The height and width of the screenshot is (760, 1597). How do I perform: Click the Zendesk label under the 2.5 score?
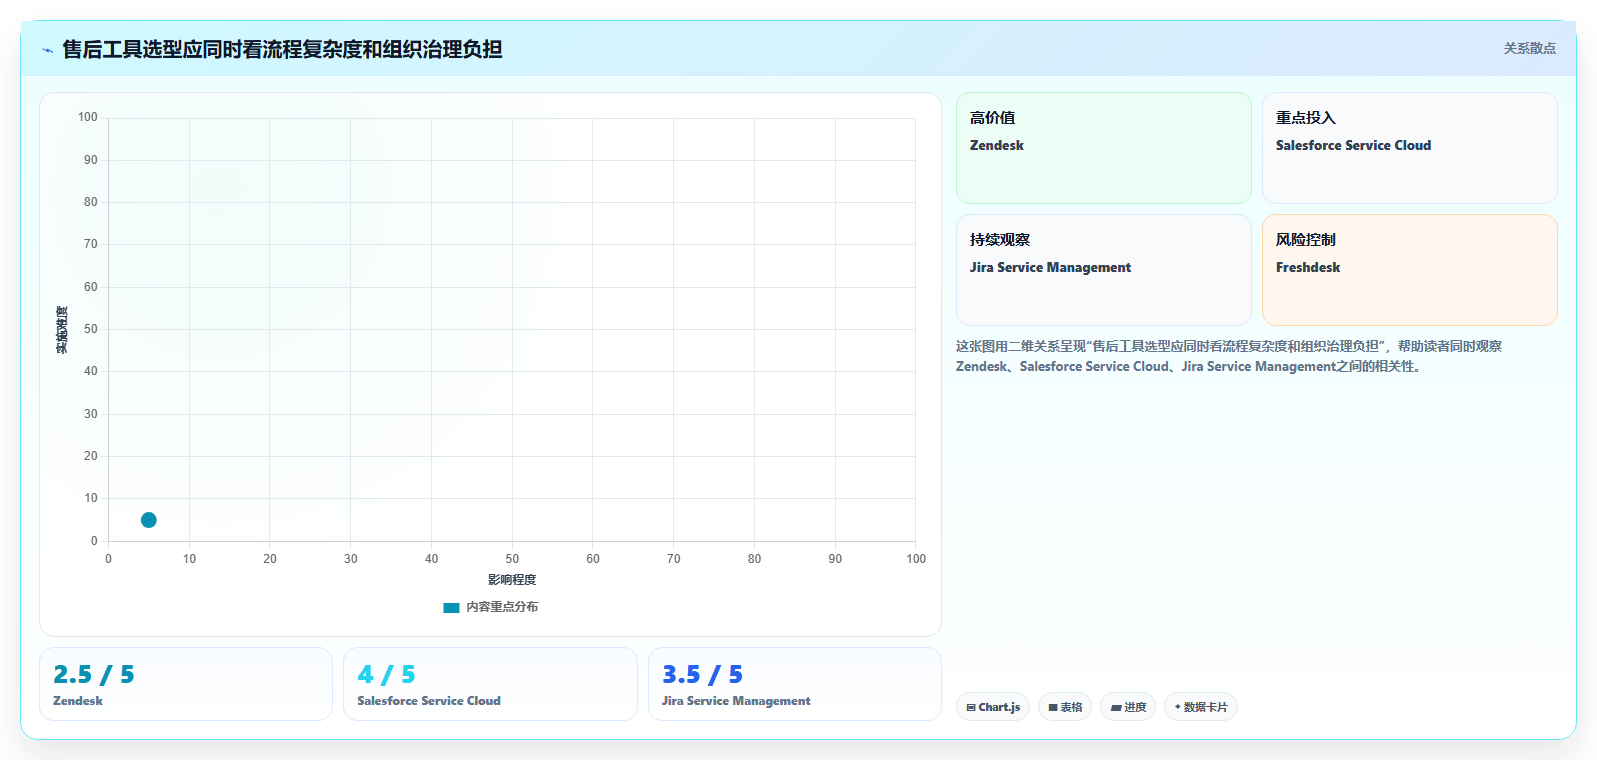tap(78, 701)
